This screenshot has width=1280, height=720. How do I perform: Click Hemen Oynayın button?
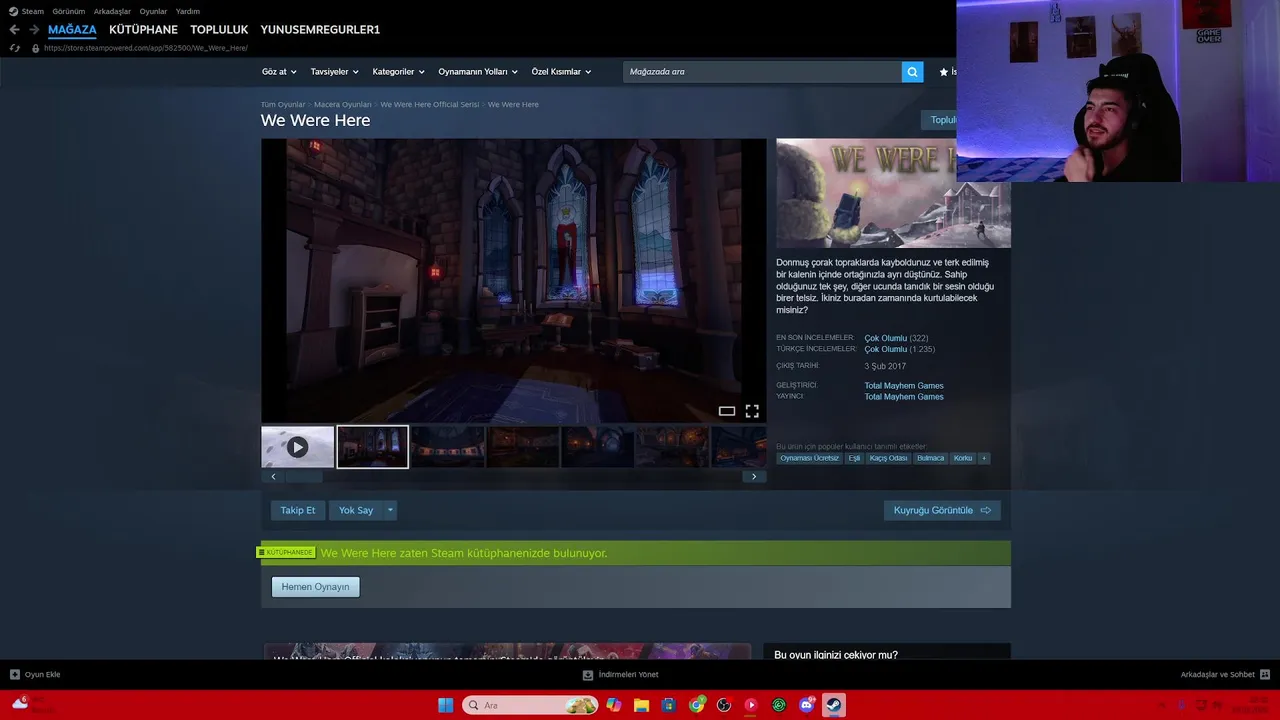315,587
